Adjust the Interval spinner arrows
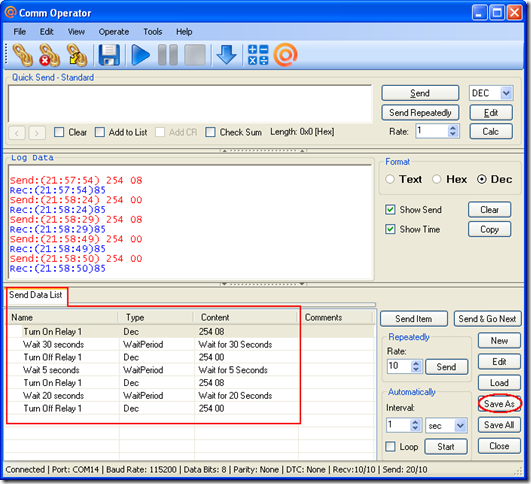Image resolution: width=531 pixels, height=484 pixels. coord(415,425)
